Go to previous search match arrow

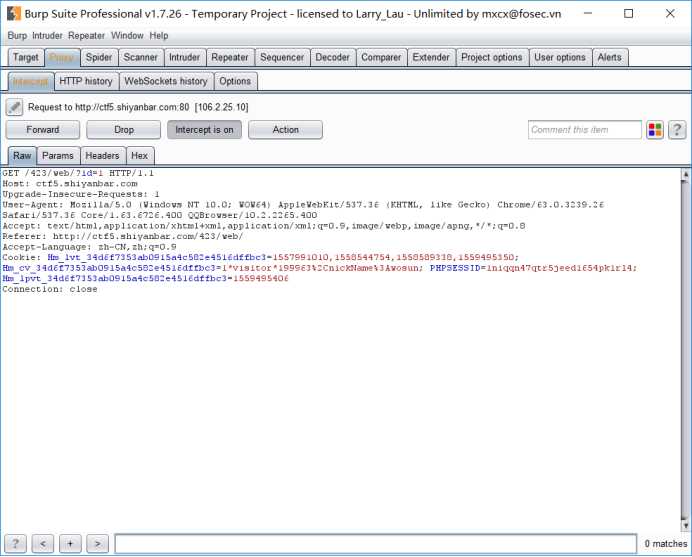pos(43,543)
